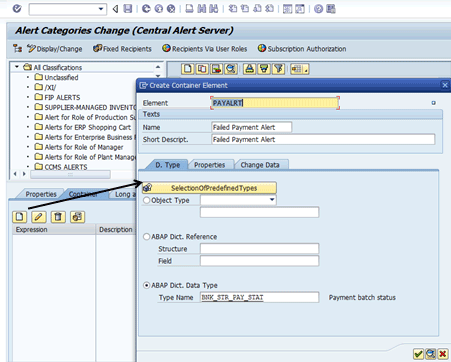Click the tree horizontal scrollbar handle

click(x=70, y=174)
